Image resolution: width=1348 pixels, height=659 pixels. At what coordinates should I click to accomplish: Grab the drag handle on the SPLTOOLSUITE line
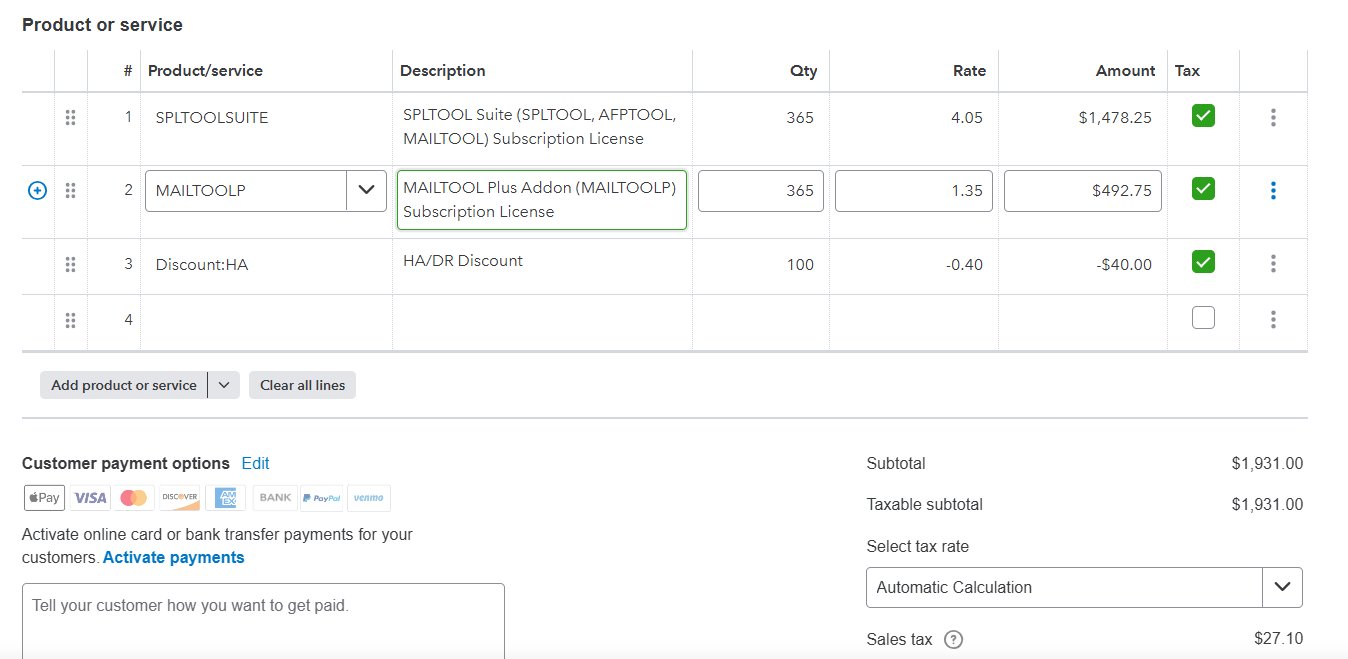[70, 117]
